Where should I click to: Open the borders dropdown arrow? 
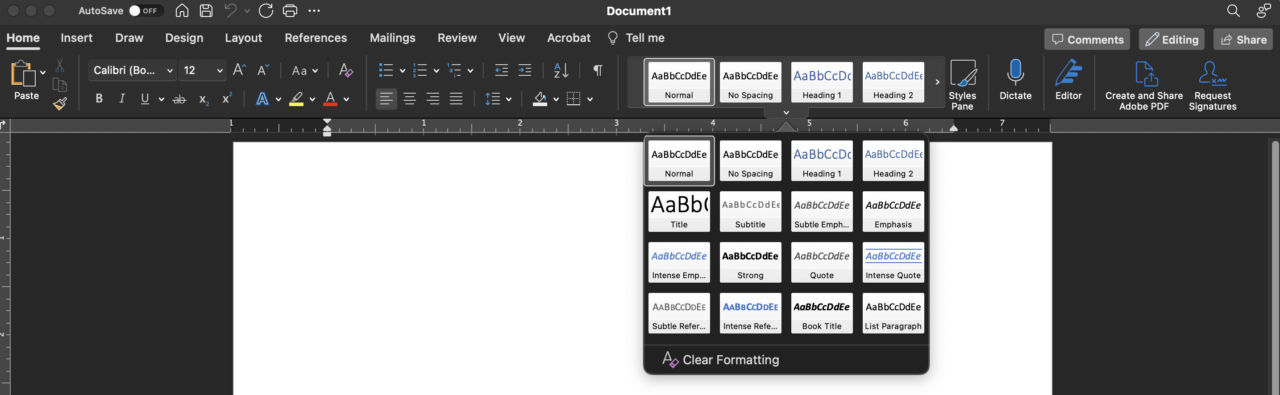coord(590,99)
